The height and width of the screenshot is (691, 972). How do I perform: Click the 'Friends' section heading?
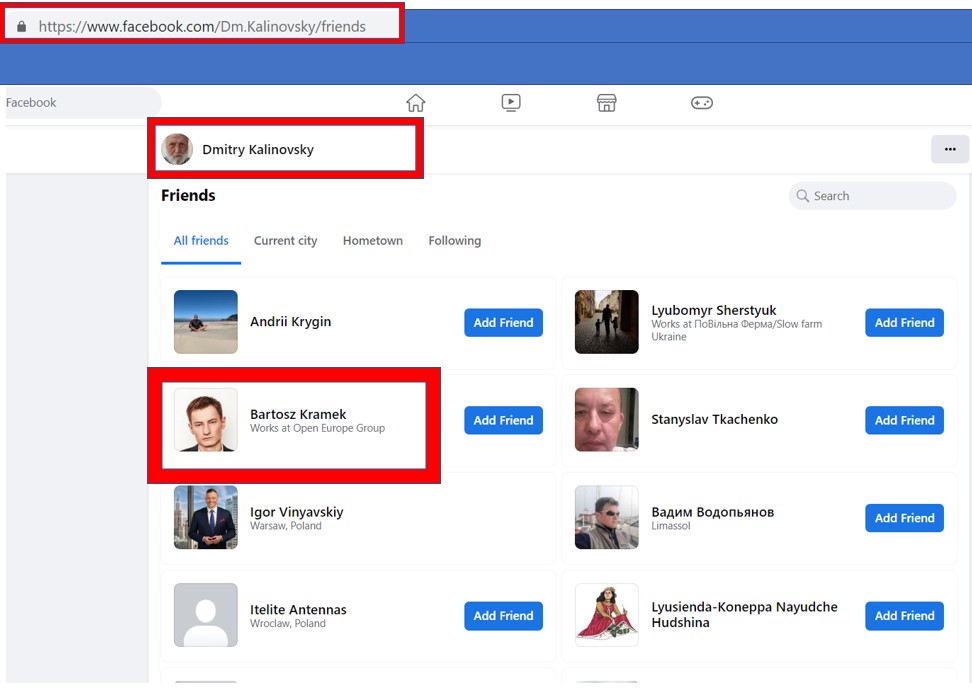[188, 196]
